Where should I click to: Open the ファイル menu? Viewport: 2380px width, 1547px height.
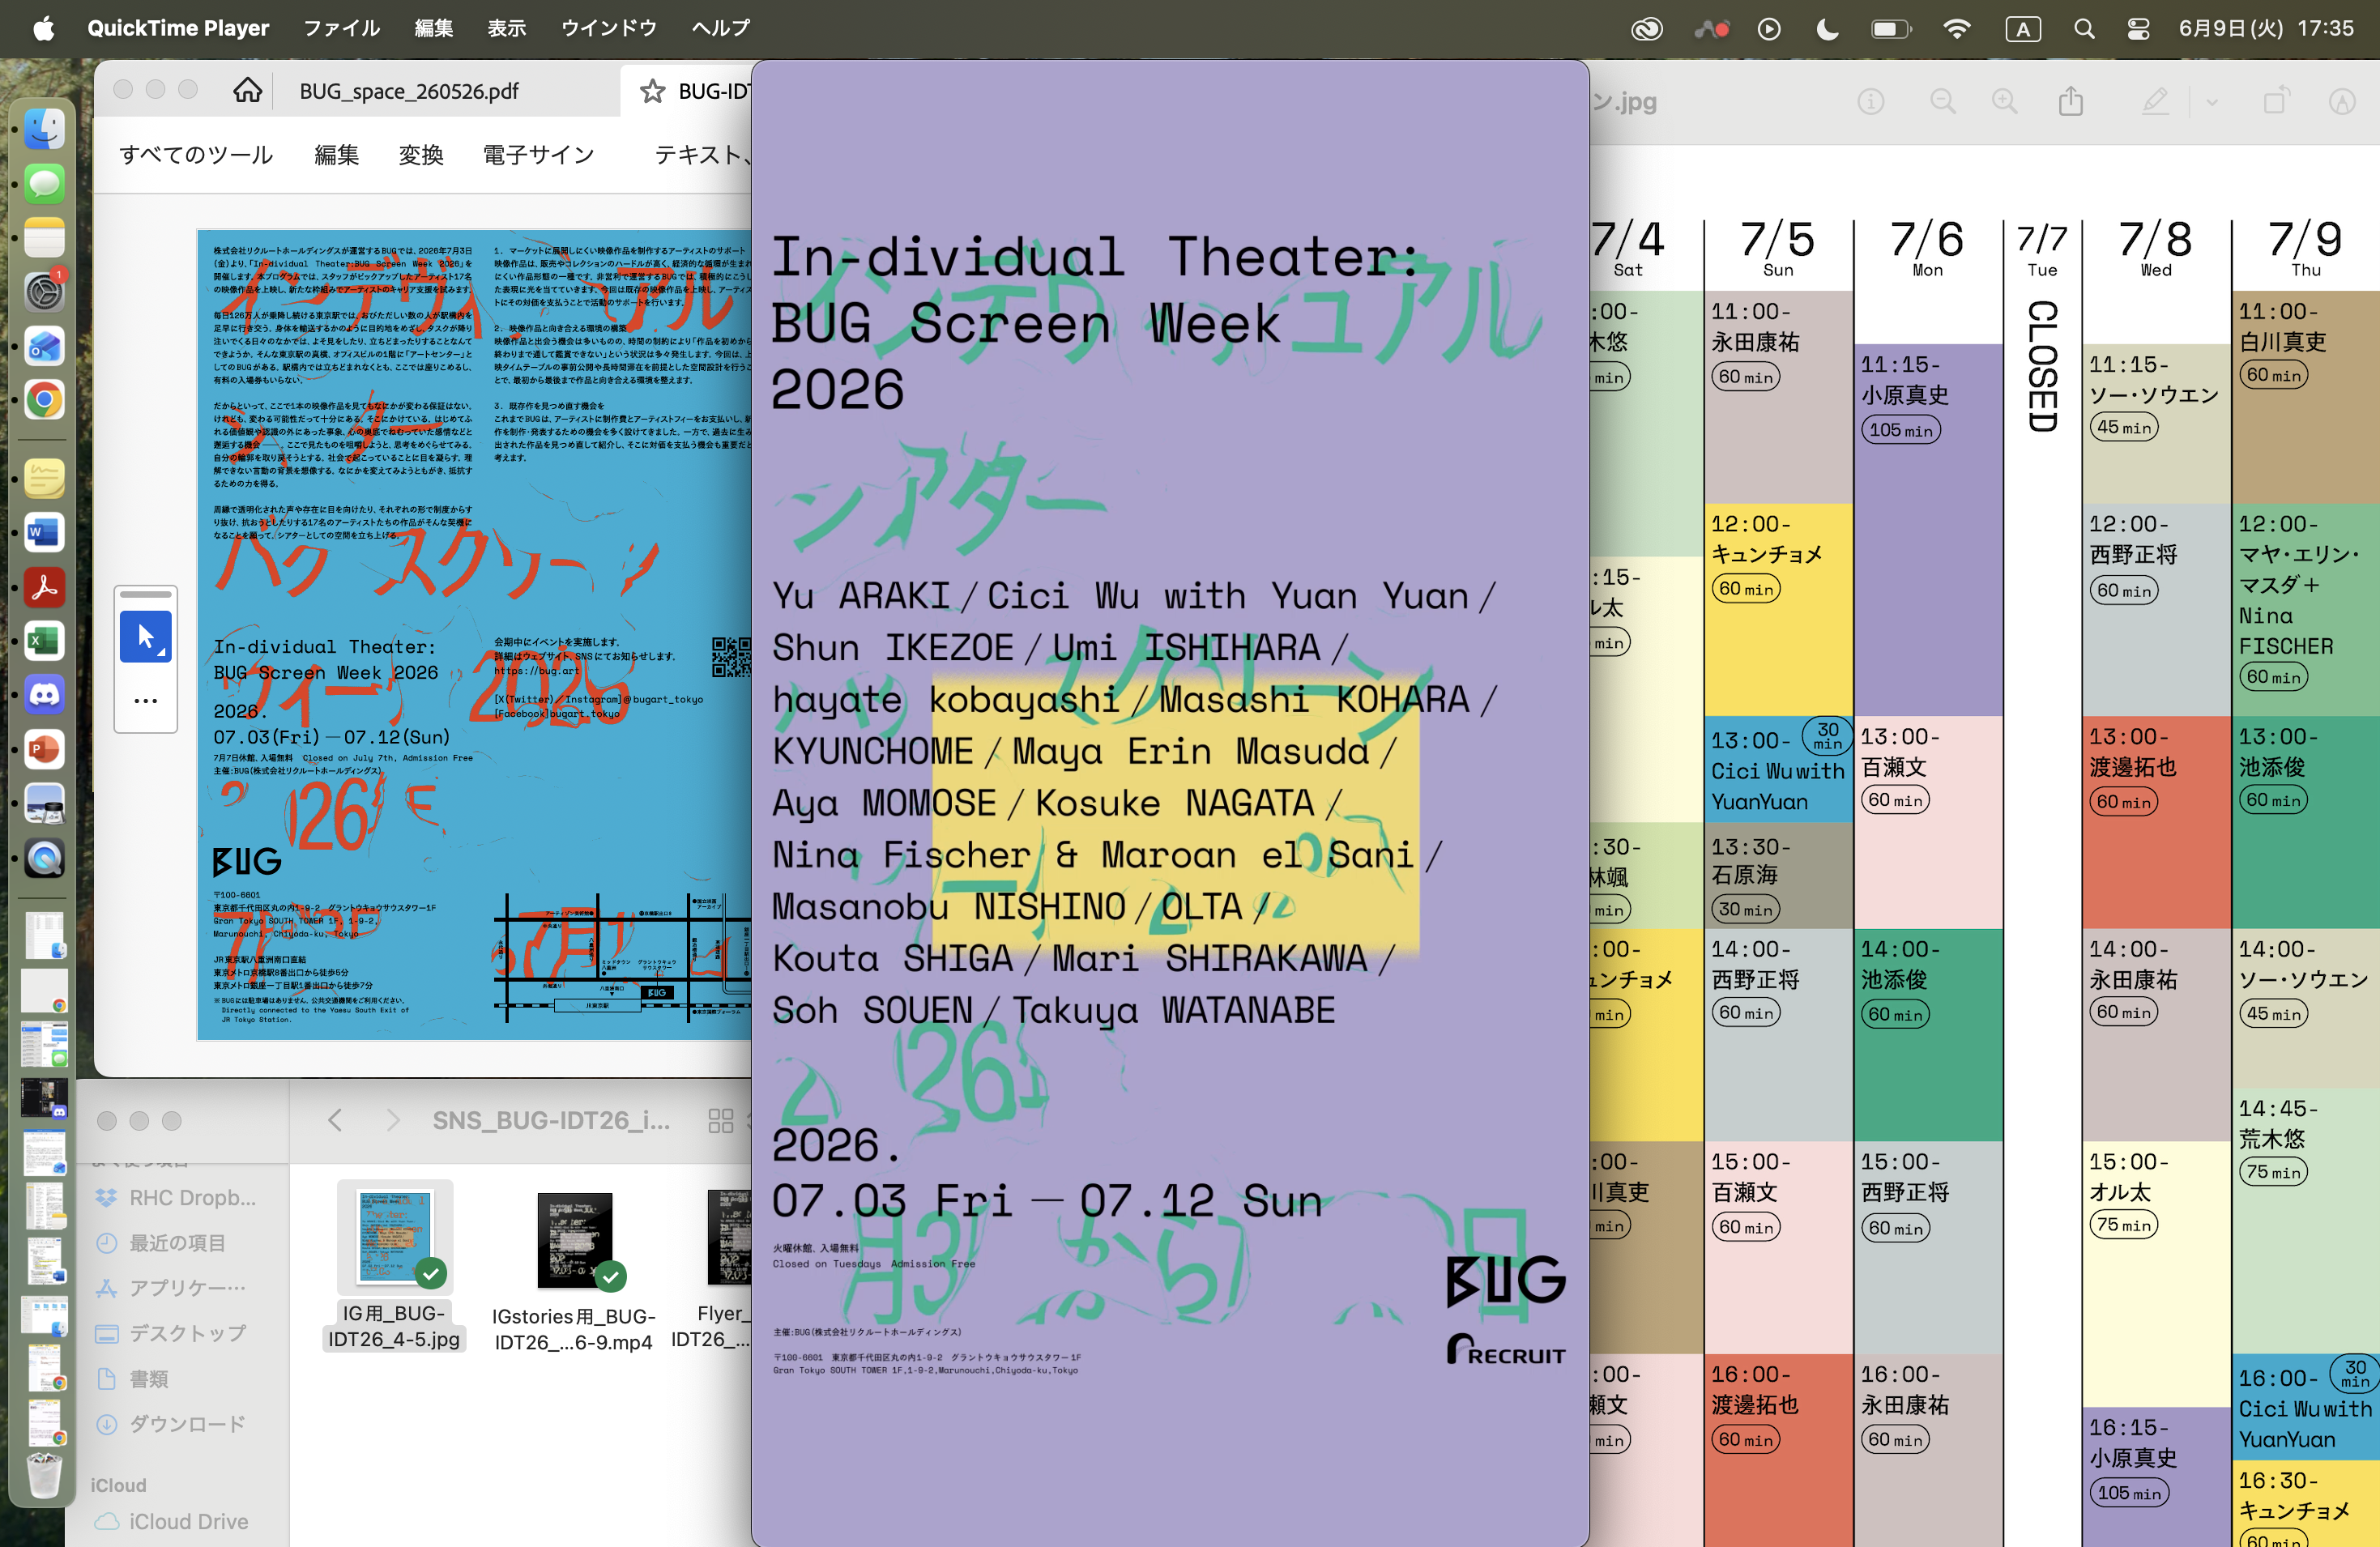click(341, 28)
